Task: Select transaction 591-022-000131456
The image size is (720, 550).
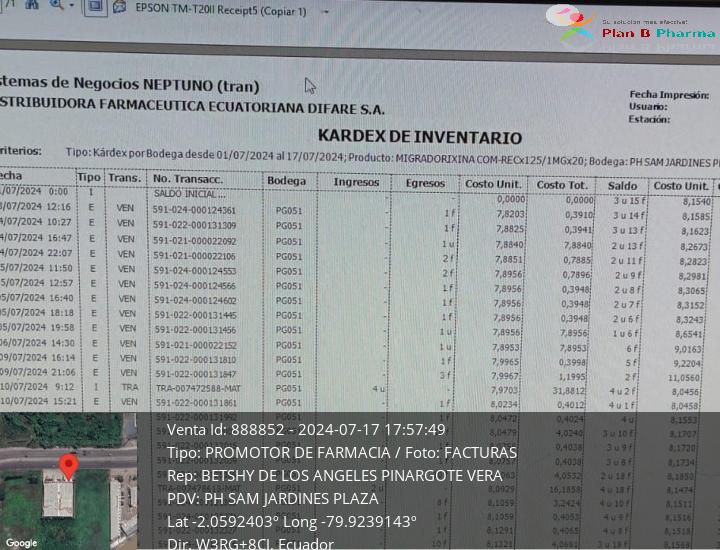Action: tap(195, 330)
